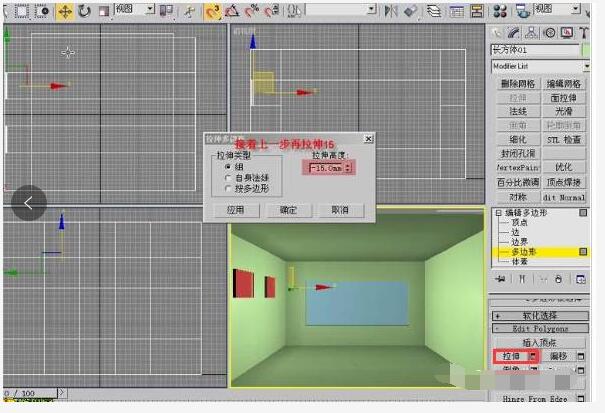Toggle the Spinner Snap icon
The height and width of the screenshot is (413, 605).
click(272, 11)
